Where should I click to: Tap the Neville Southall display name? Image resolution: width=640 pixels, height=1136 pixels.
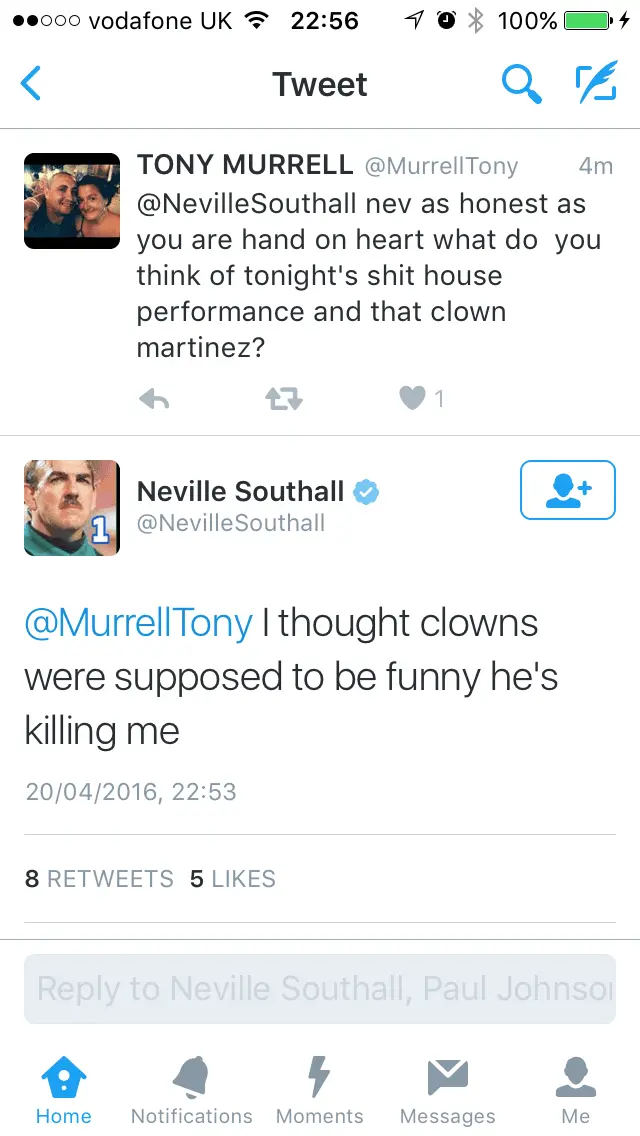(240, 491)
